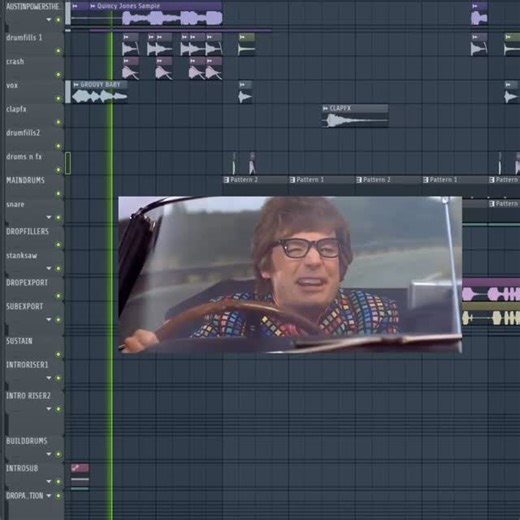Click the DROPEXPORT track label
The width and height of the screenshot is (520, 520).
click(27, 283)
